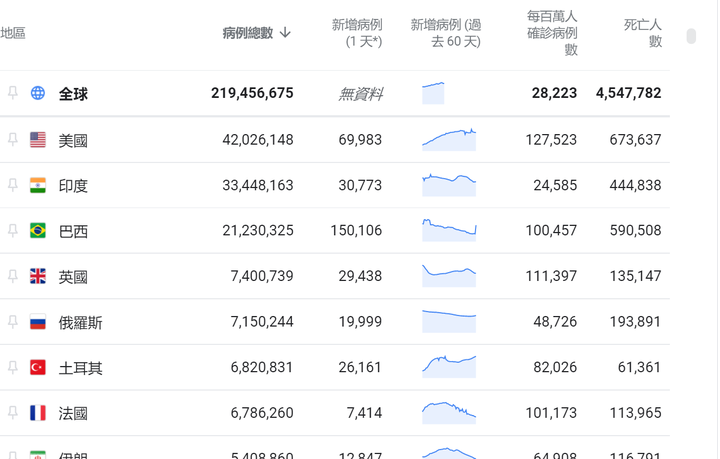This screenshot has height=459, width=720.
Task: Open the 土耳其 60-day sparkline chart
Action: coord(449,367)
